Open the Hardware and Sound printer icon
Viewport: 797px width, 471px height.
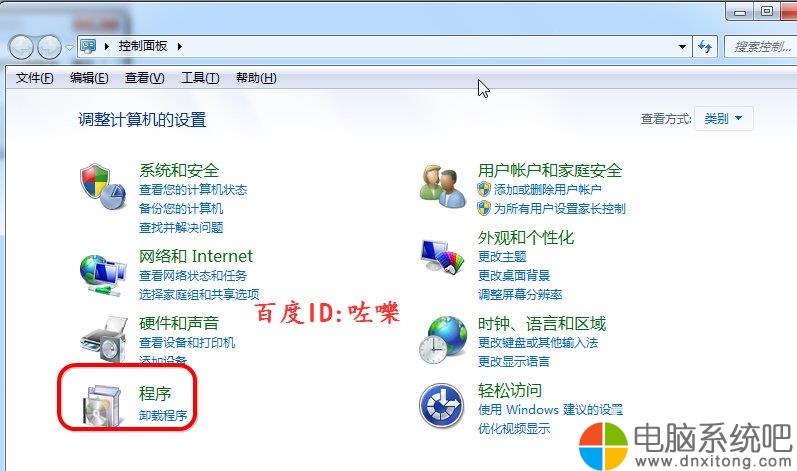[104, 339]
